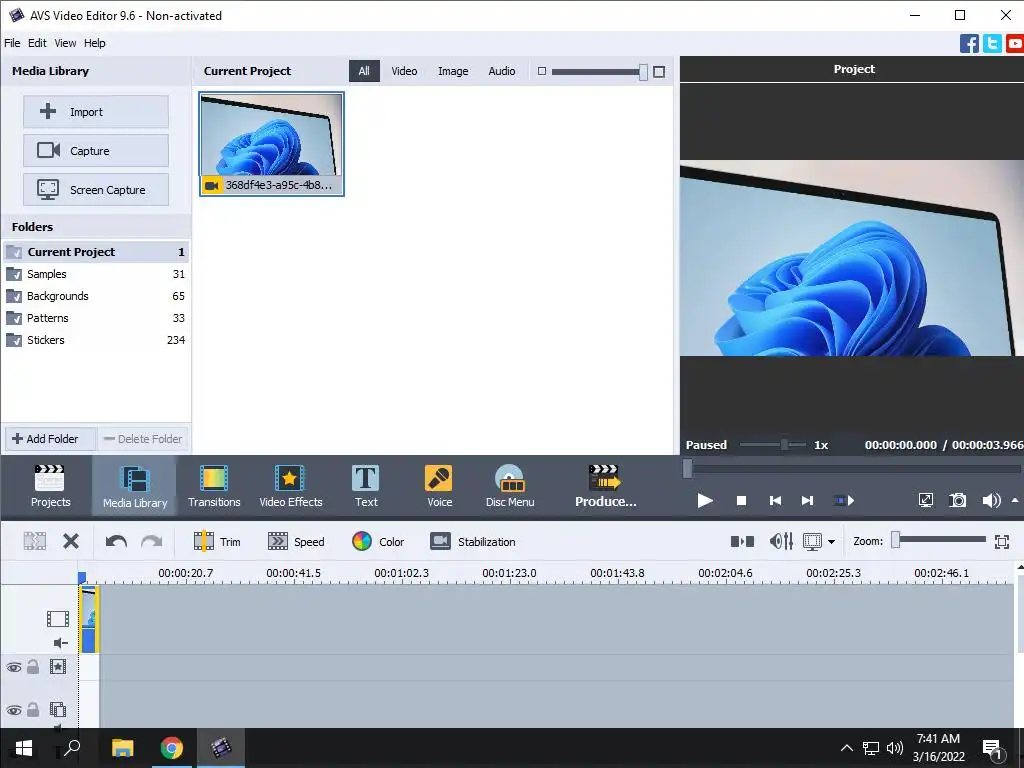Expand the volume arrow beside speaker
The image size is (1024, 768).
1015,500
